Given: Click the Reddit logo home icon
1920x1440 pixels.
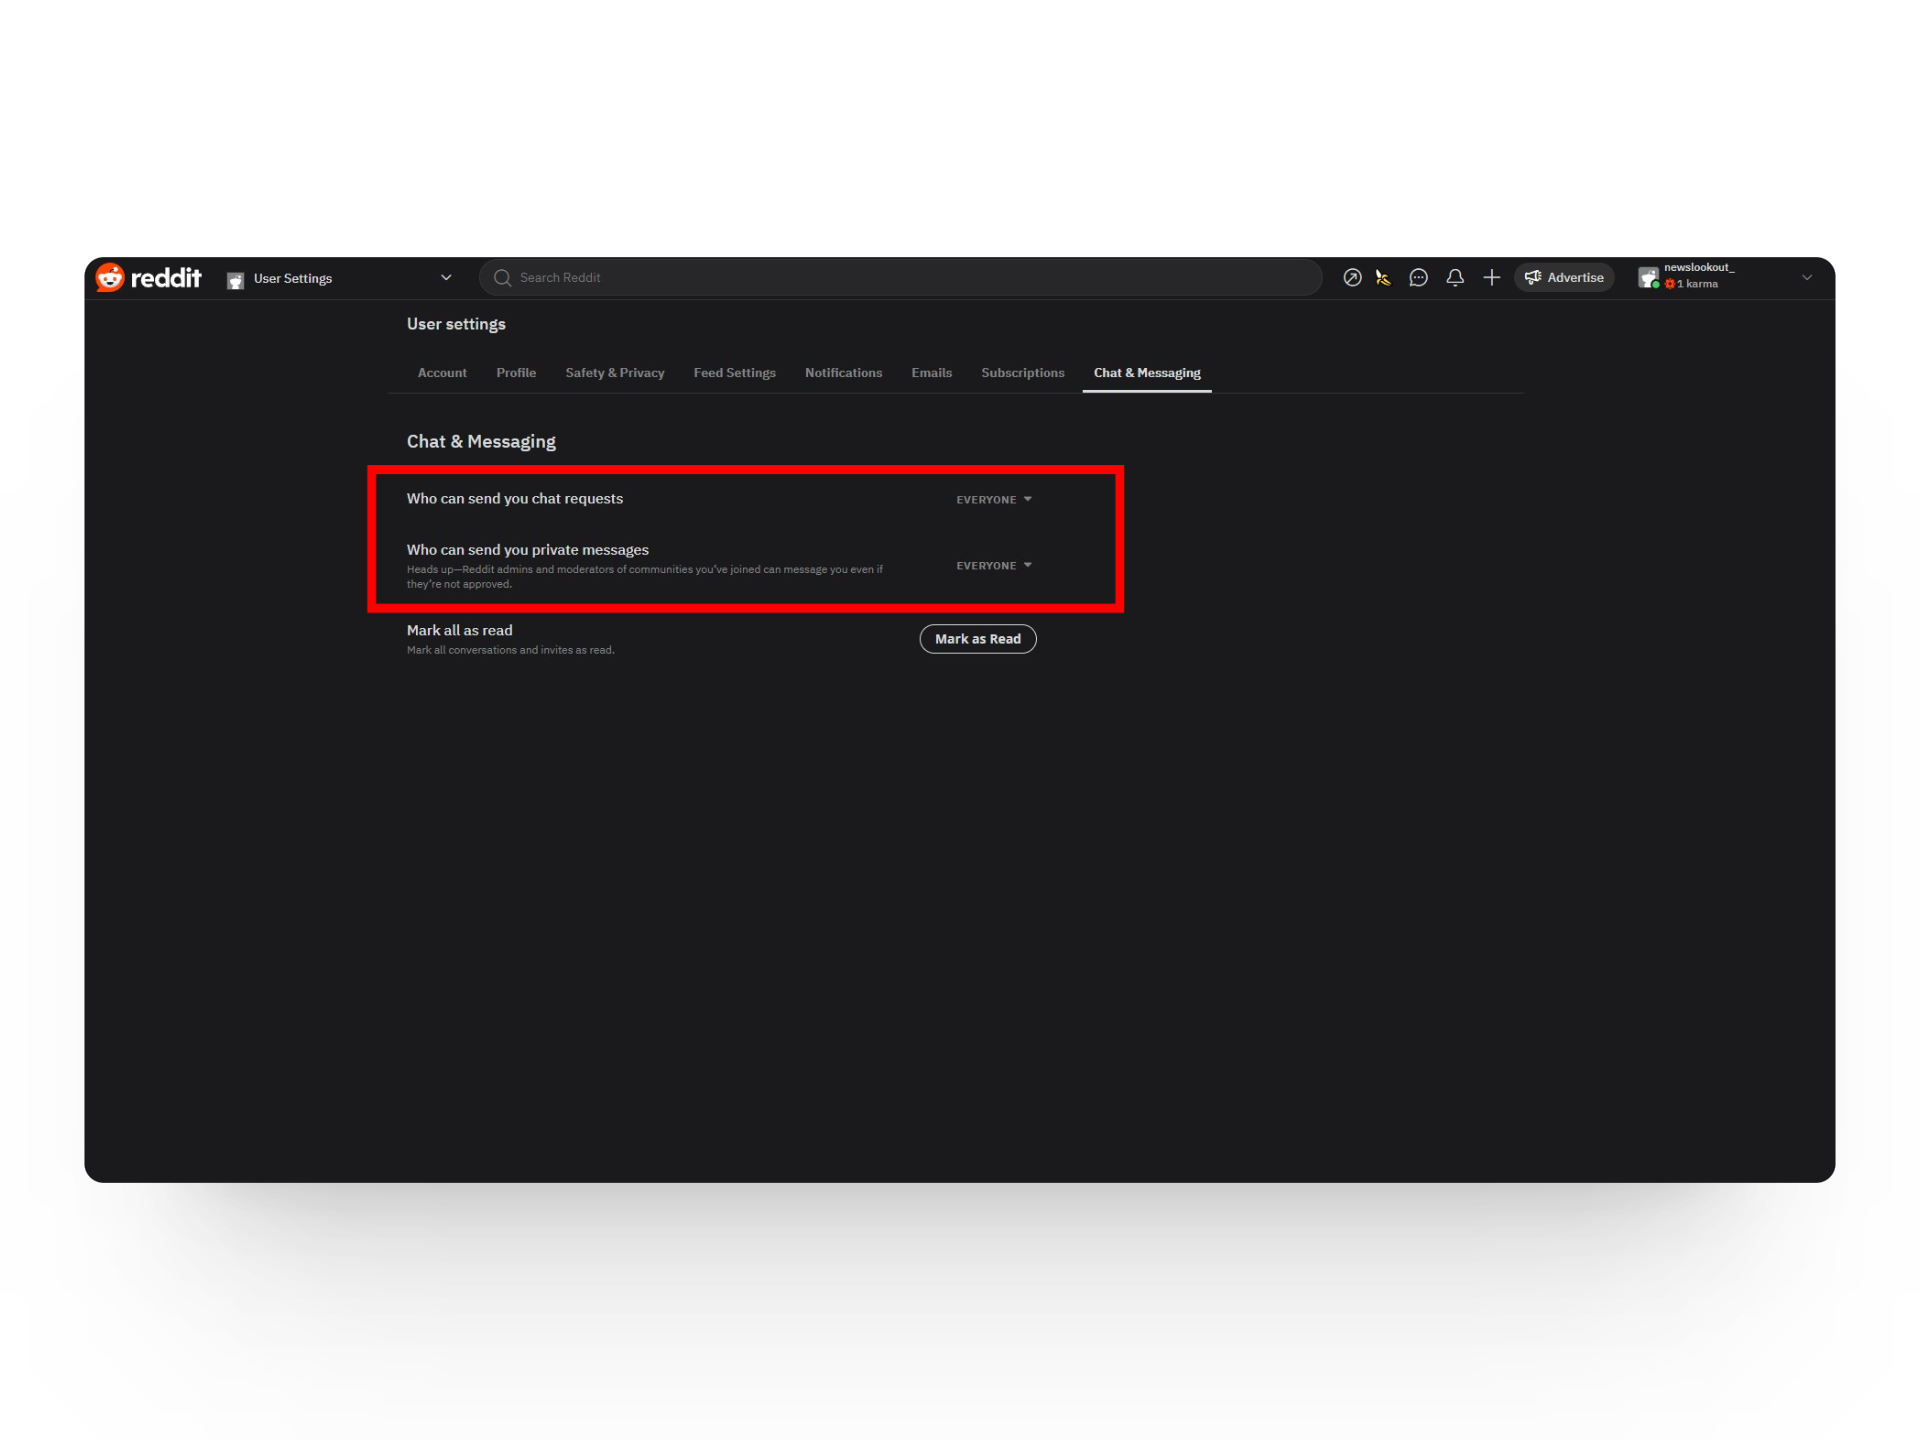Looking at the screenshot, I should pyautogui.click(x=110, y=277).
